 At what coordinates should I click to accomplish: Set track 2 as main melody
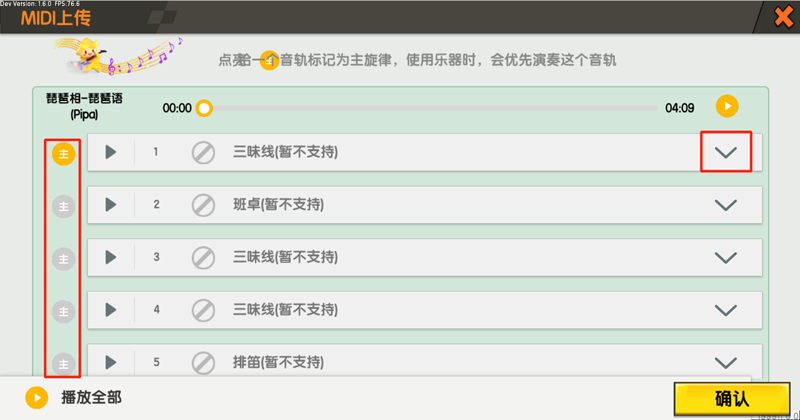(x=64, y=206)
